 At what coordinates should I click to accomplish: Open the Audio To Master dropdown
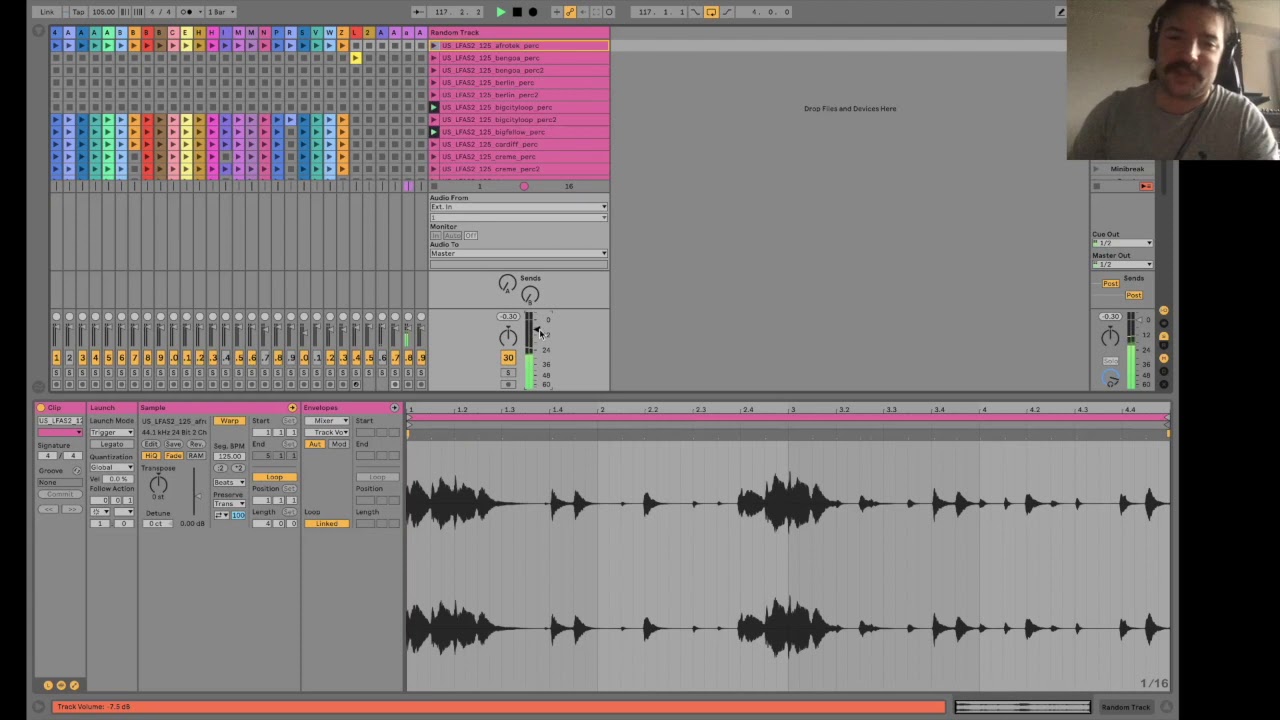coord(518,253)
